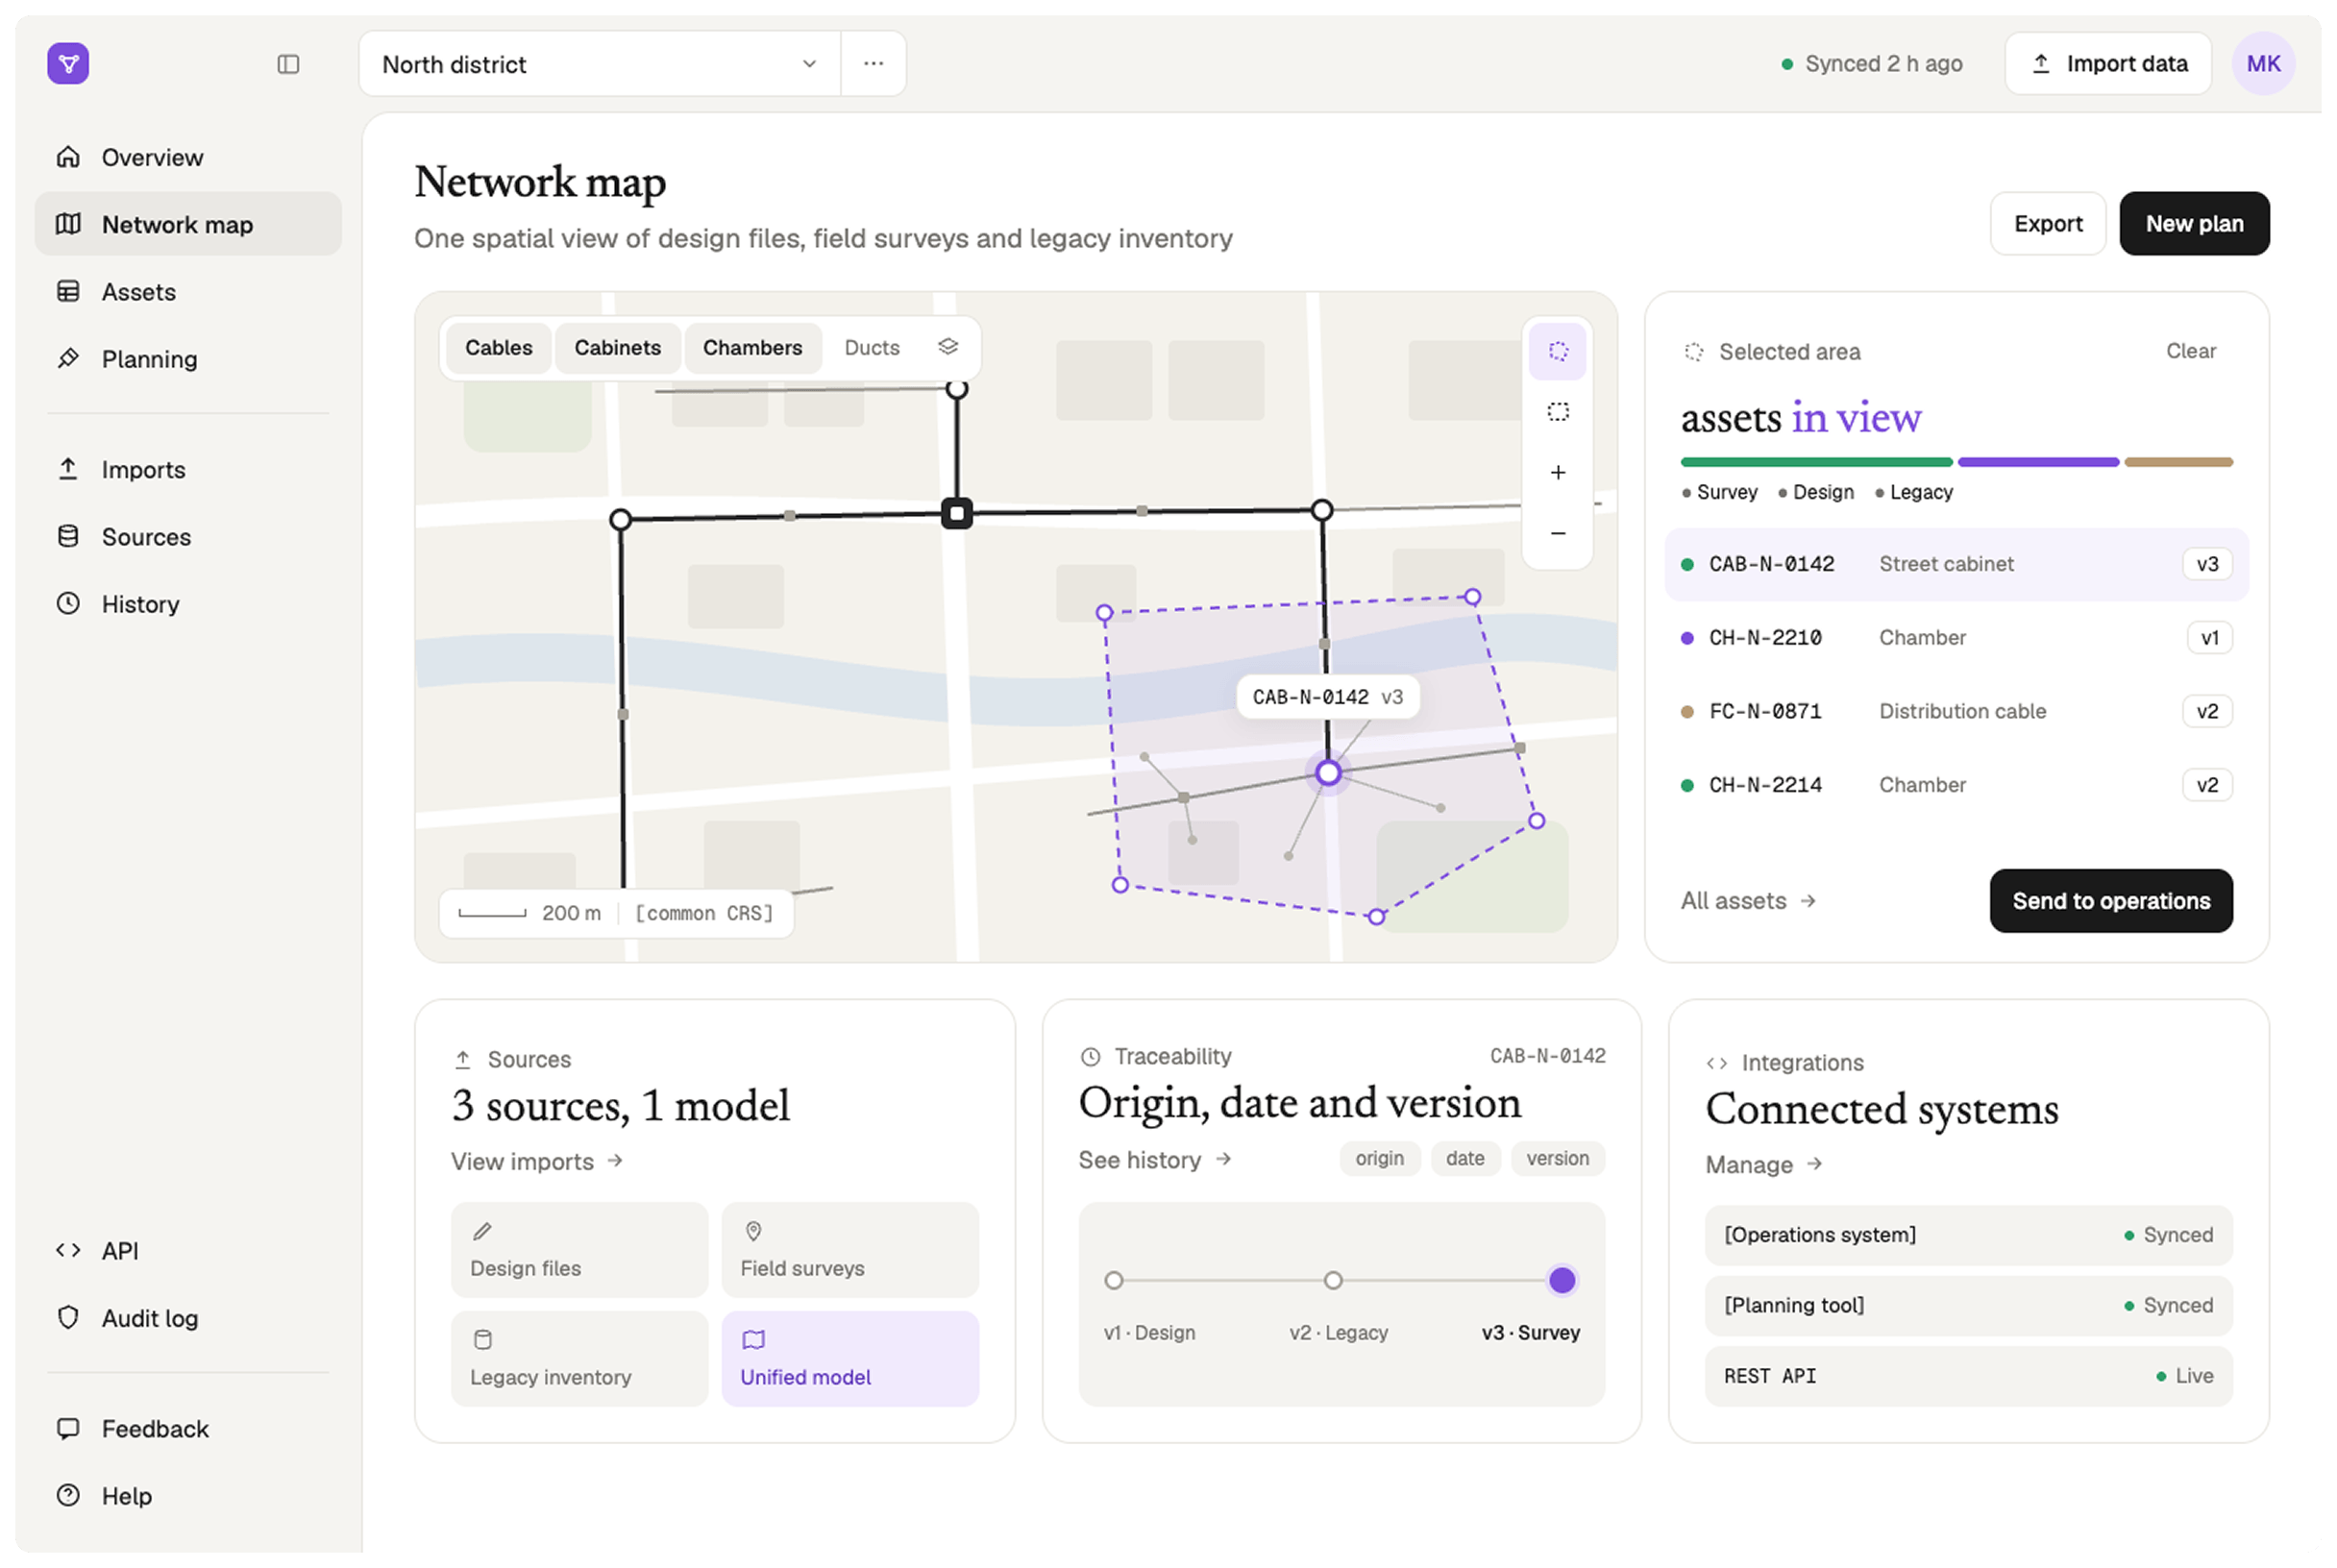Click the green Survey progress bar segment

[1816, 462]
